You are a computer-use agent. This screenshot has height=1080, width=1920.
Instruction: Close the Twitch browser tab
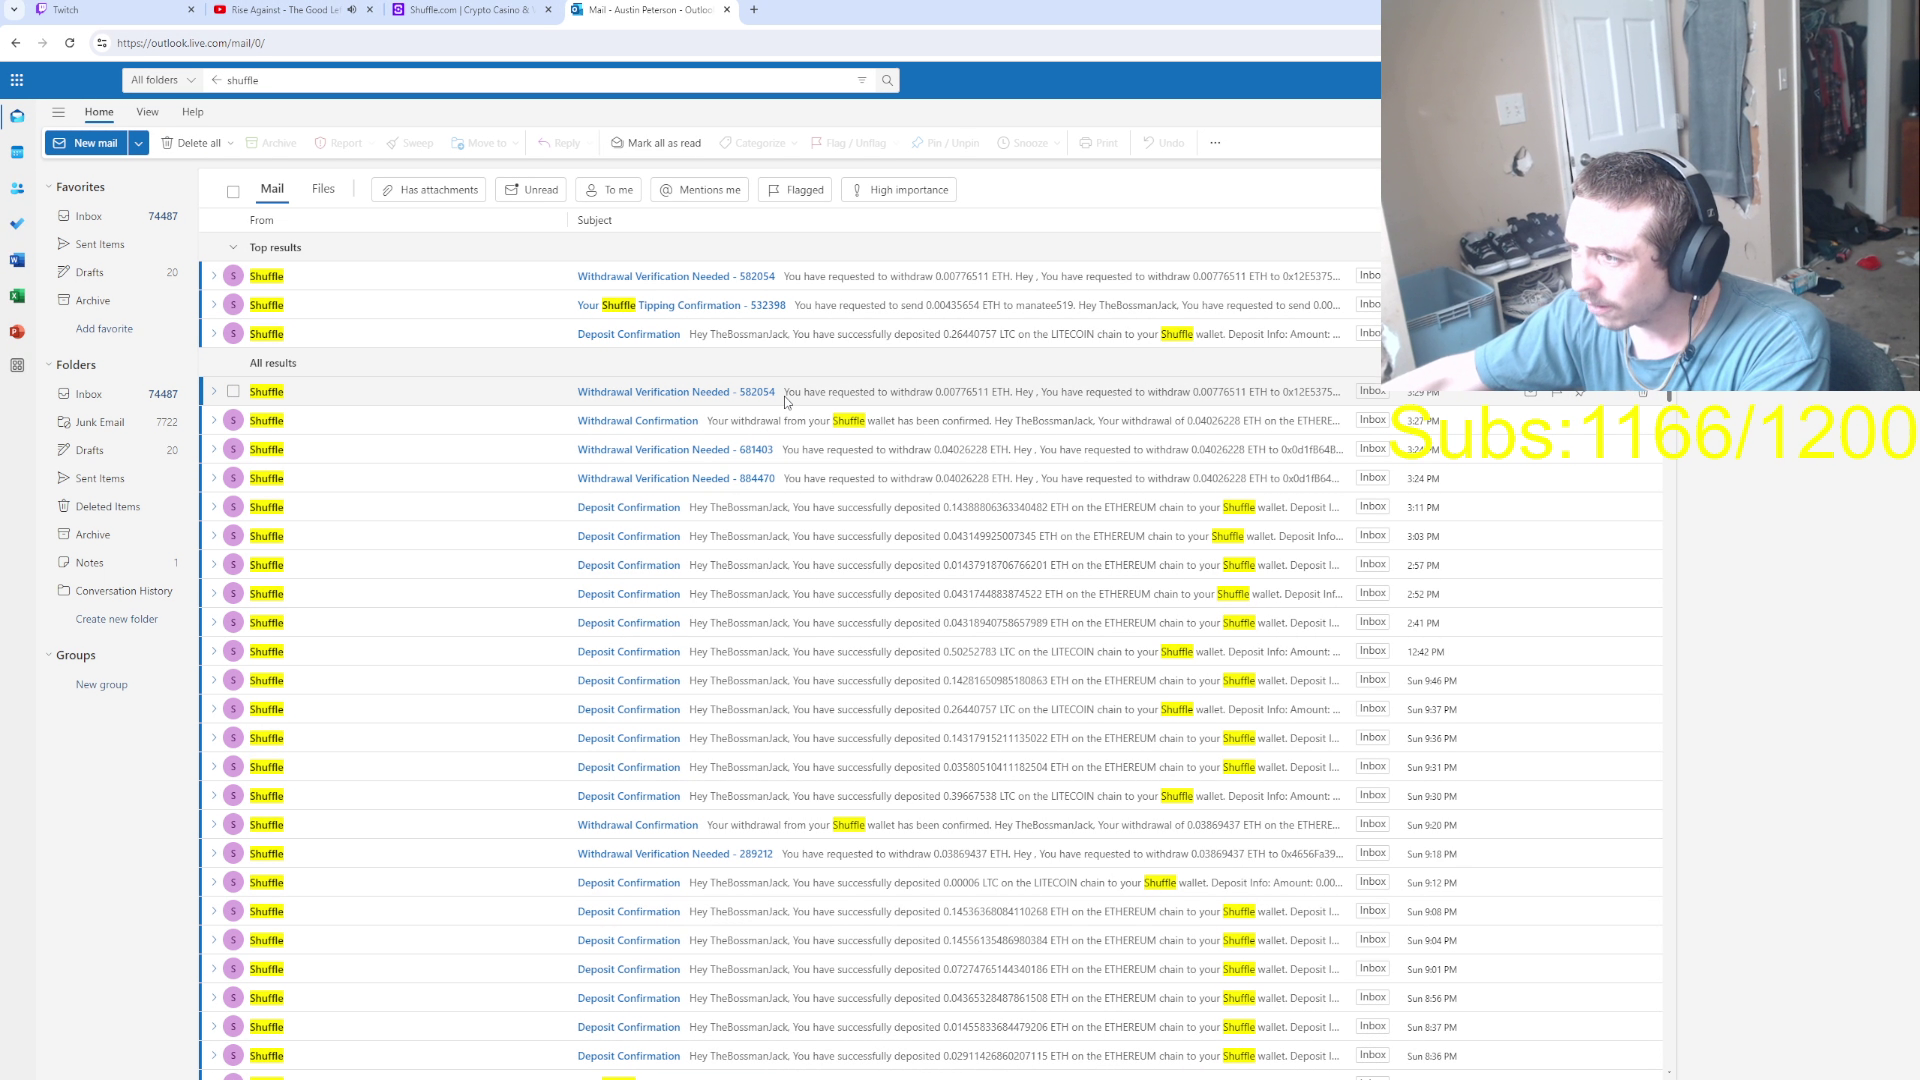[x=191, y=10]
